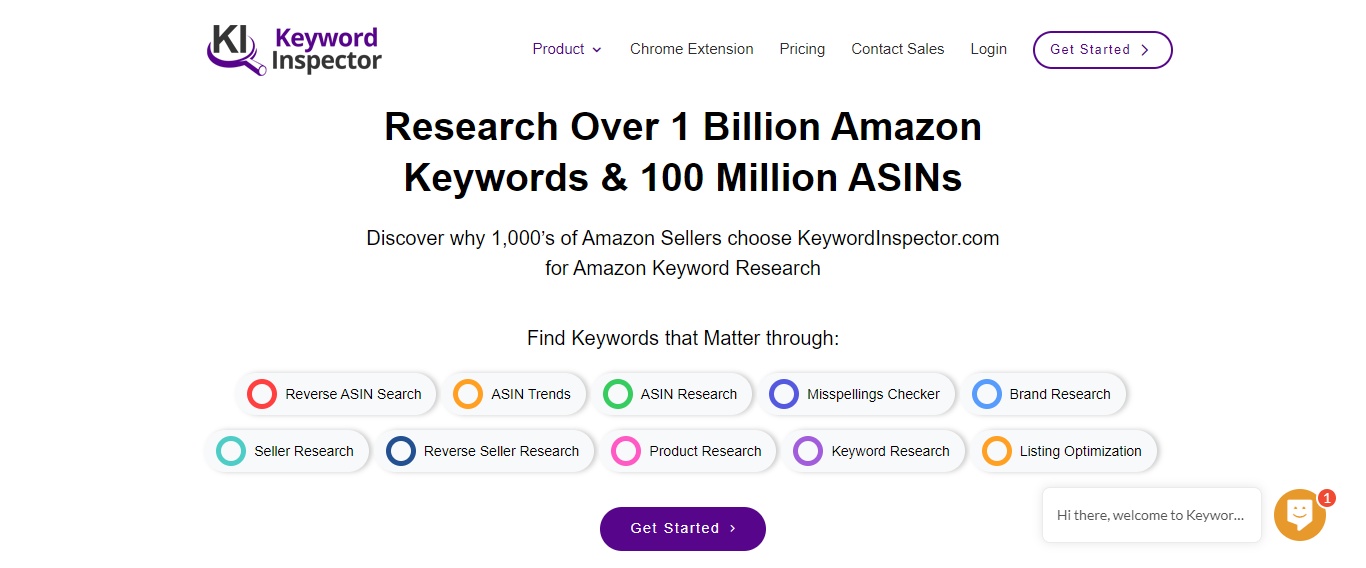Open the Chrome Extension page
The width and height of the screenshot is (1366, 568).
point(692,49)
